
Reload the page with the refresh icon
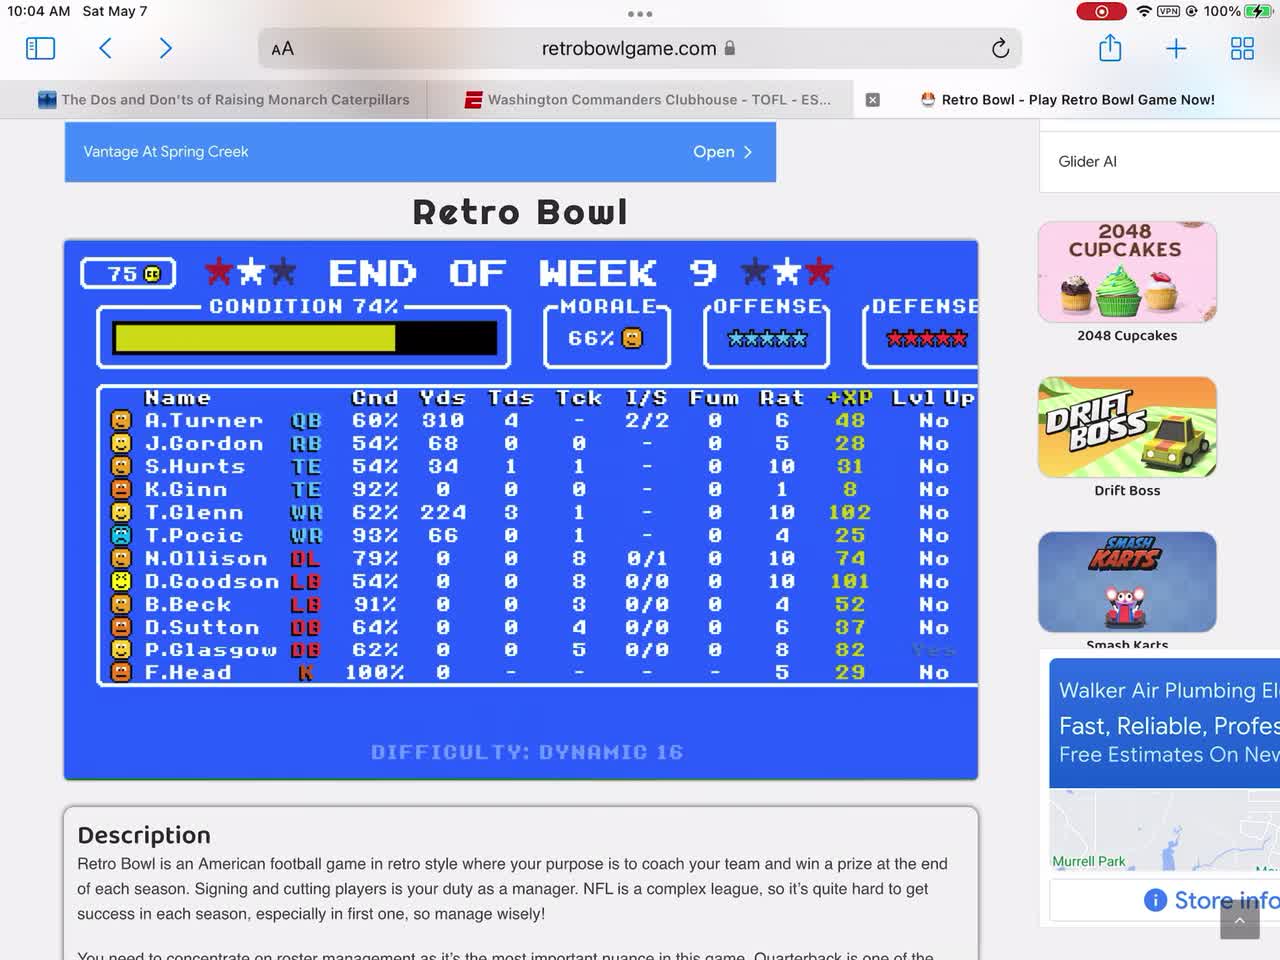click(1000, 48)
